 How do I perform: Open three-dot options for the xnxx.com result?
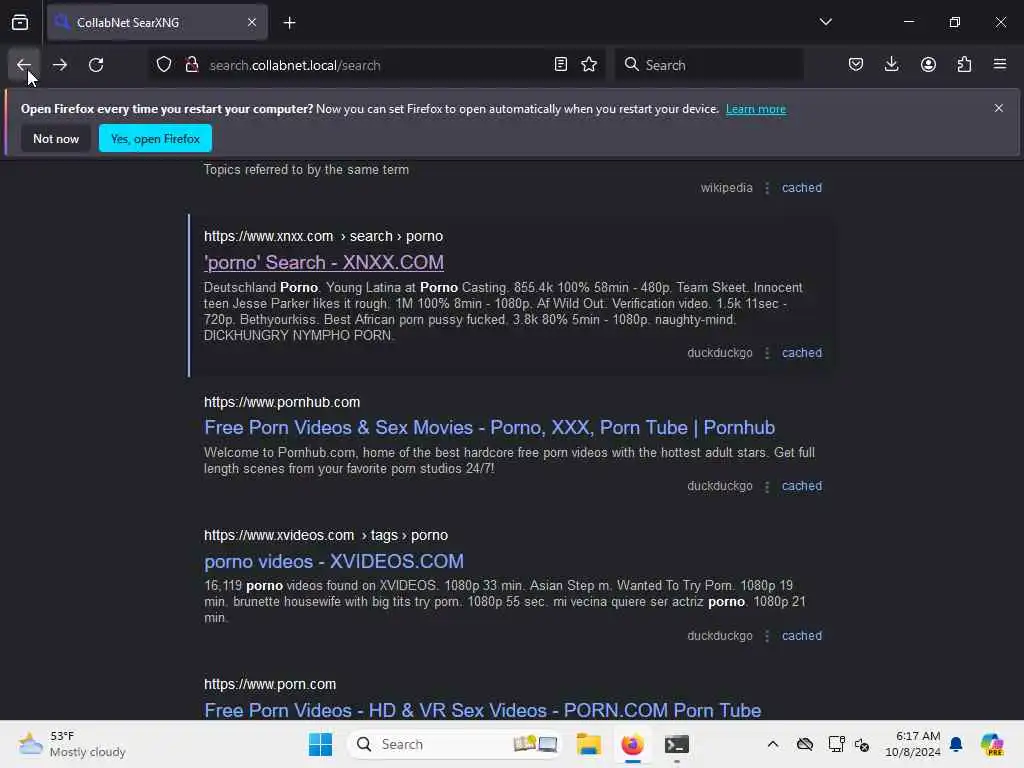[767, 353]
